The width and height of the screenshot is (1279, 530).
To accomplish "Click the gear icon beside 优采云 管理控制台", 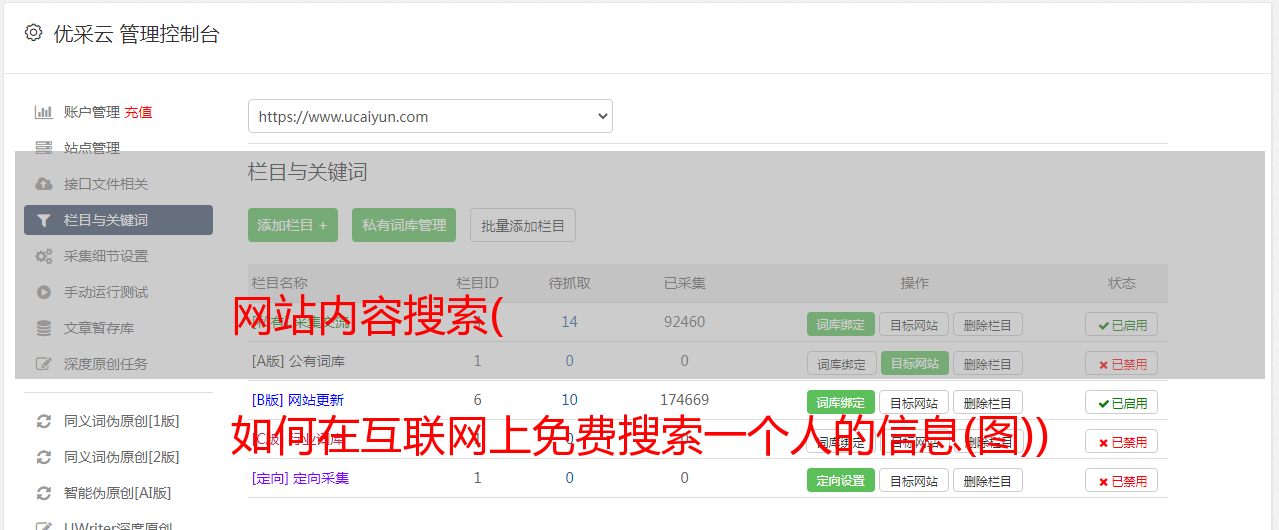I will [x=33, y=33].
